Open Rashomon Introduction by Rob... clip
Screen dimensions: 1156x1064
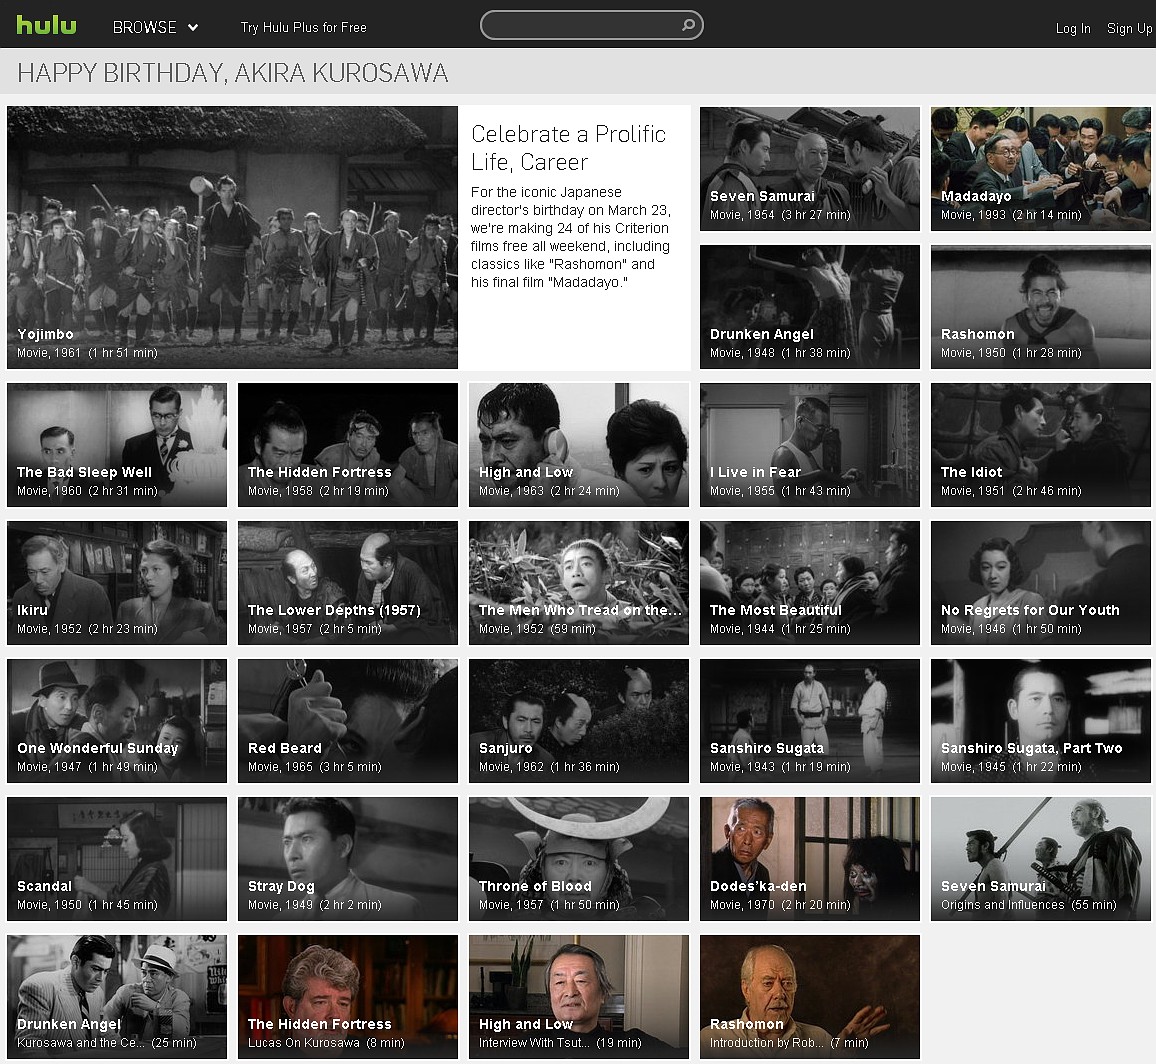click(809, 997)
